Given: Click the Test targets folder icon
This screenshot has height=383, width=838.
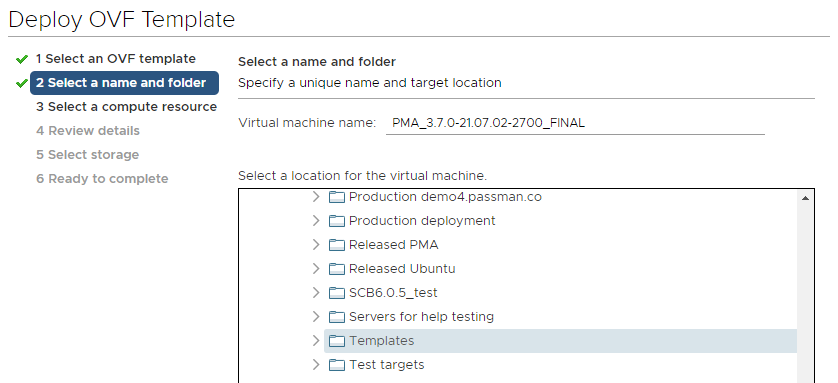Looking at the screenshot, I should pyautogui.click(x=337, y=365).
